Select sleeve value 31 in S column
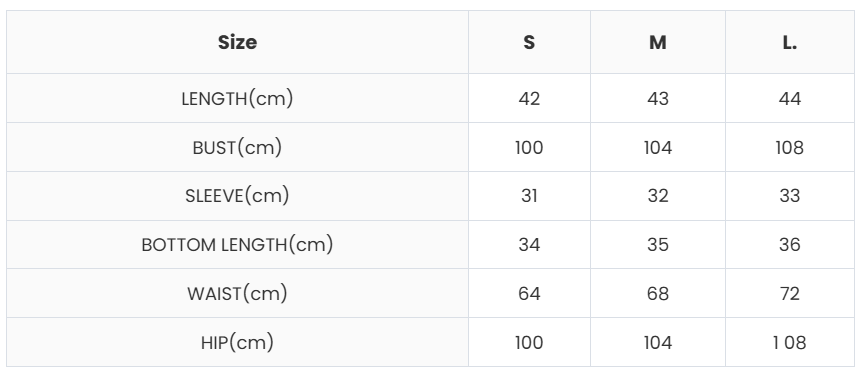The width and height of the screenshot is (862, 379). click(x=529, y=196)
